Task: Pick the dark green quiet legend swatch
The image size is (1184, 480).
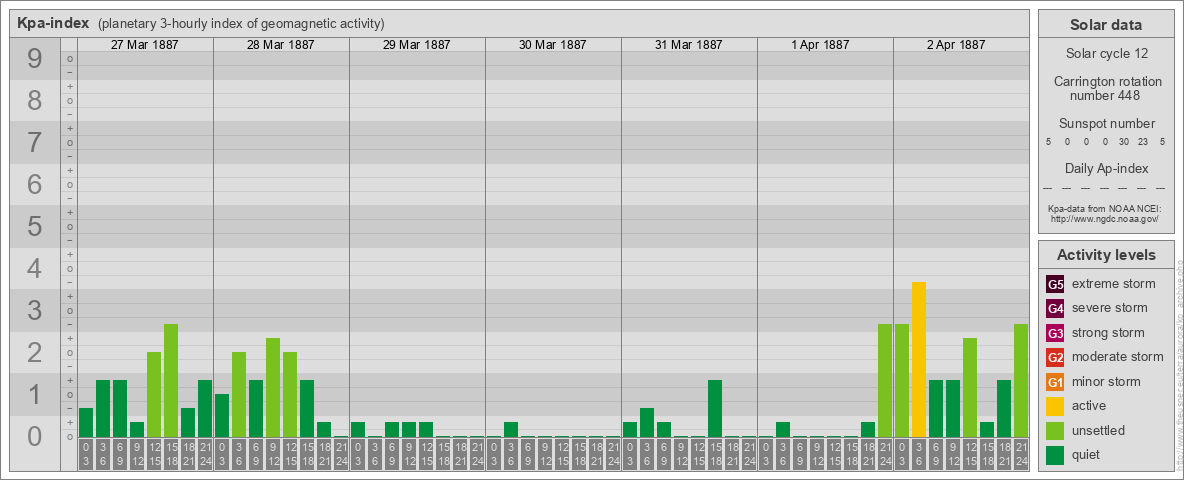Action: tap(1055, 454)
